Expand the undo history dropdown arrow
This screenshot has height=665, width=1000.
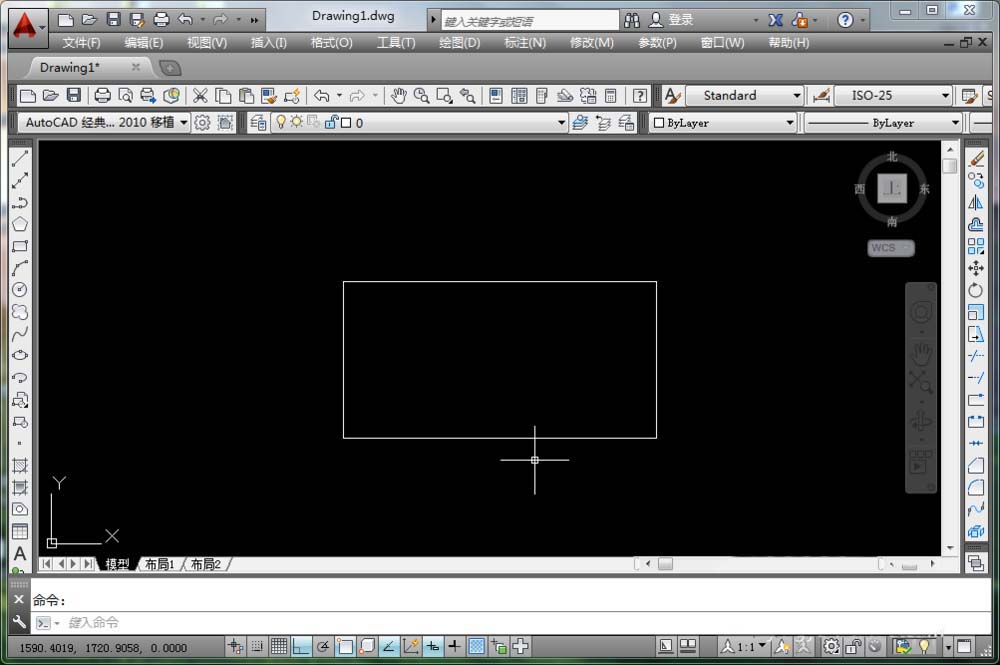pos(339,96)
